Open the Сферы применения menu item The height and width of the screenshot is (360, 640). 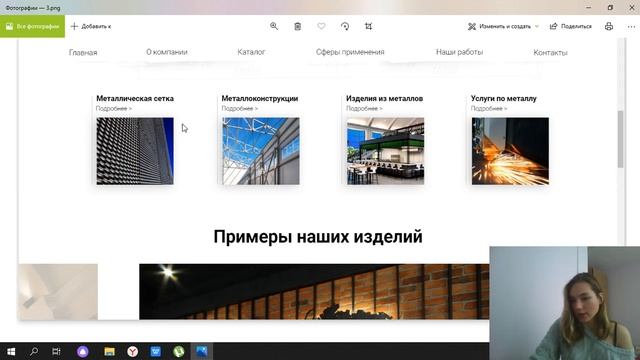[350, 52]
